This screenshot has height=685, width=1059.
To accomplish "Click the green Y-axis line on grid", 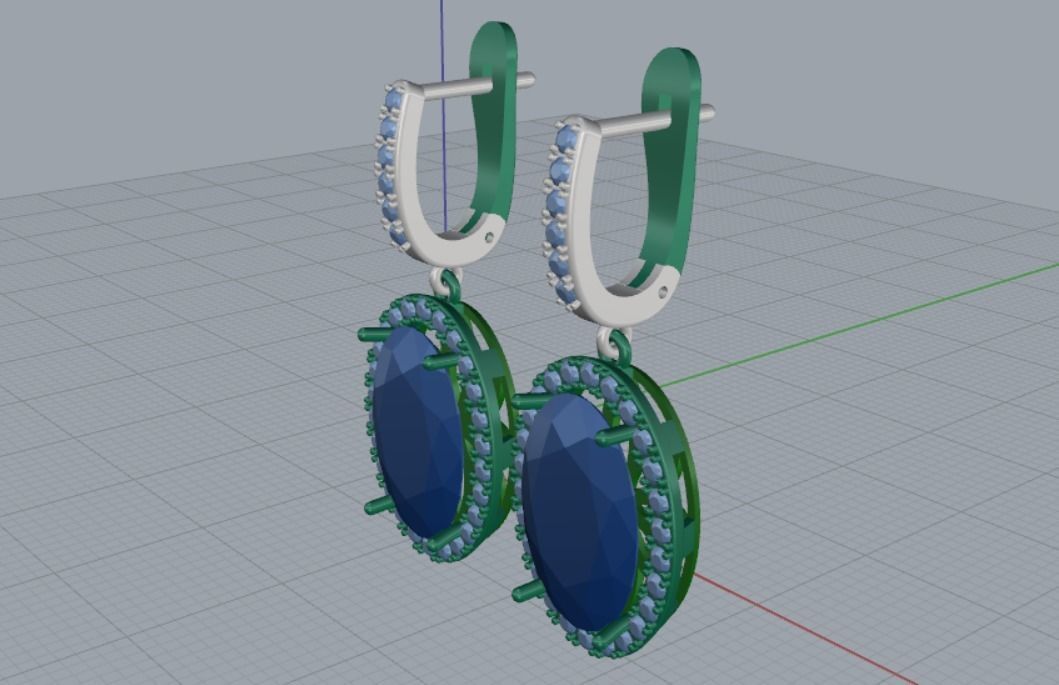I will pyautogui.click(x=858, y=324).
